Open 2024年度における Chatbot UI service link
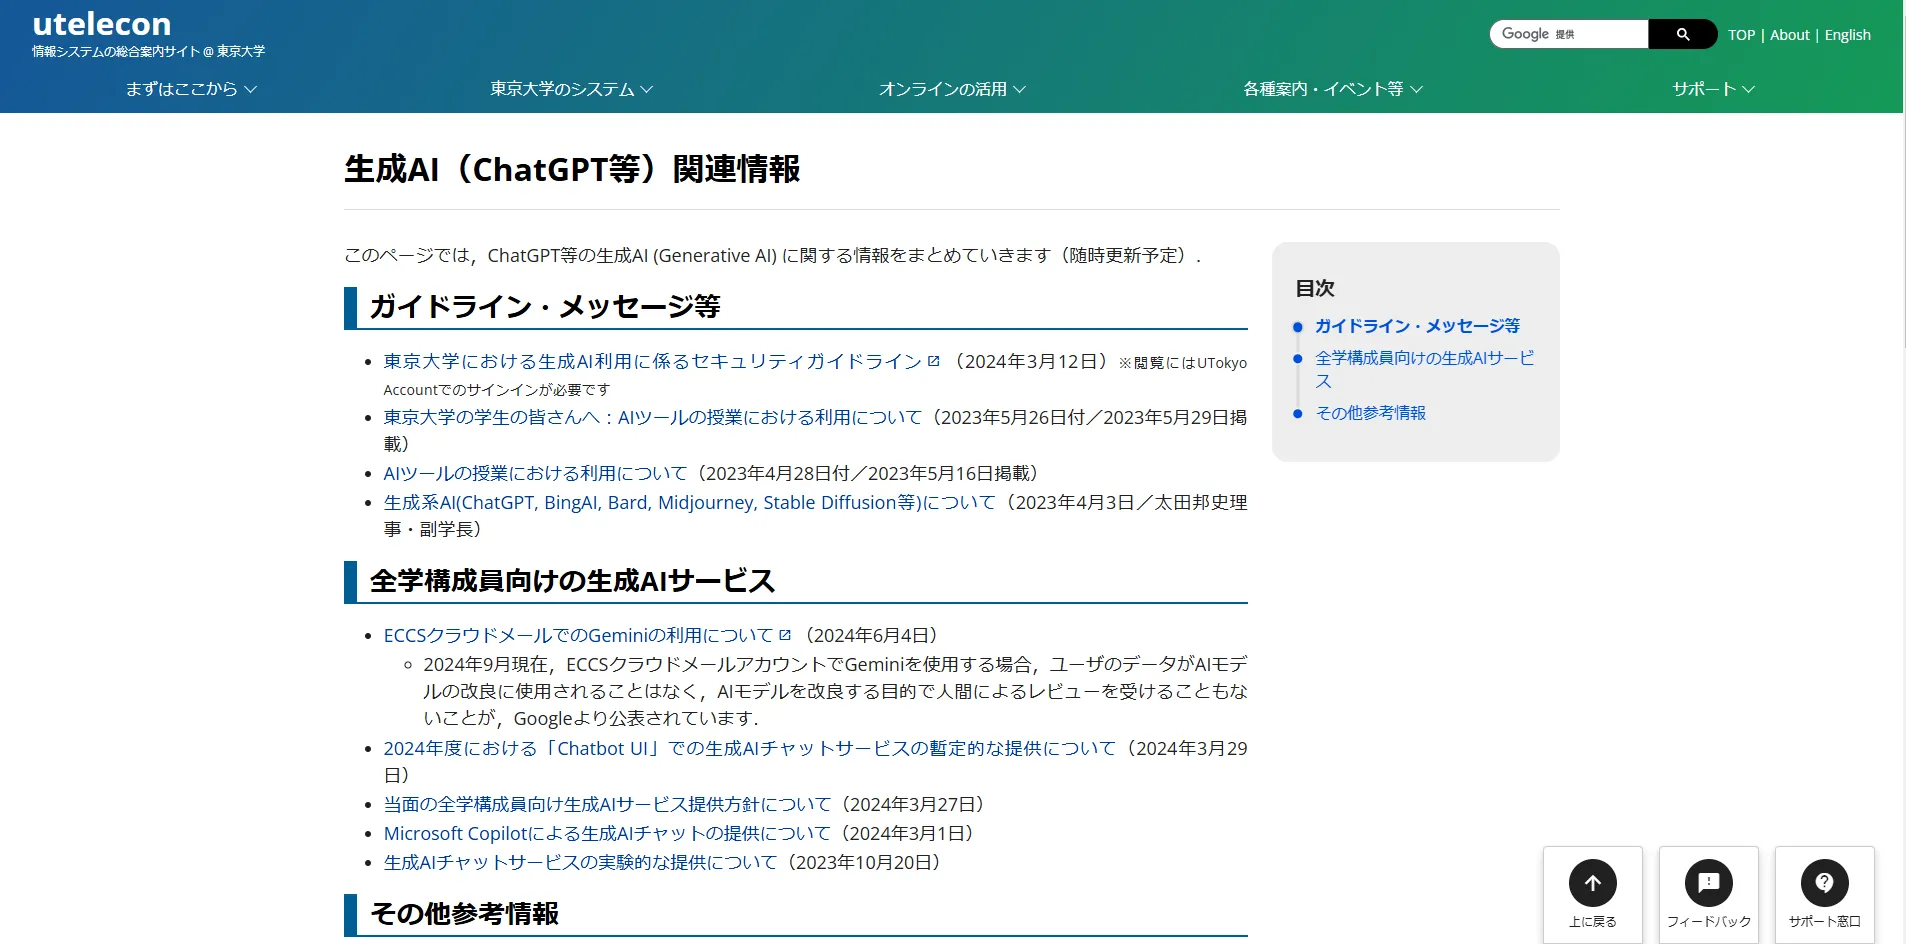1906x944 pixels. 749,748
